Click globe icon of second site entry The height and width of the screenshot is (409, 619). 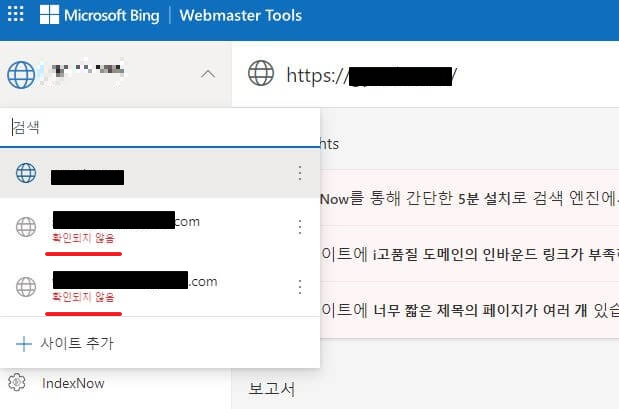coord(26,227)
